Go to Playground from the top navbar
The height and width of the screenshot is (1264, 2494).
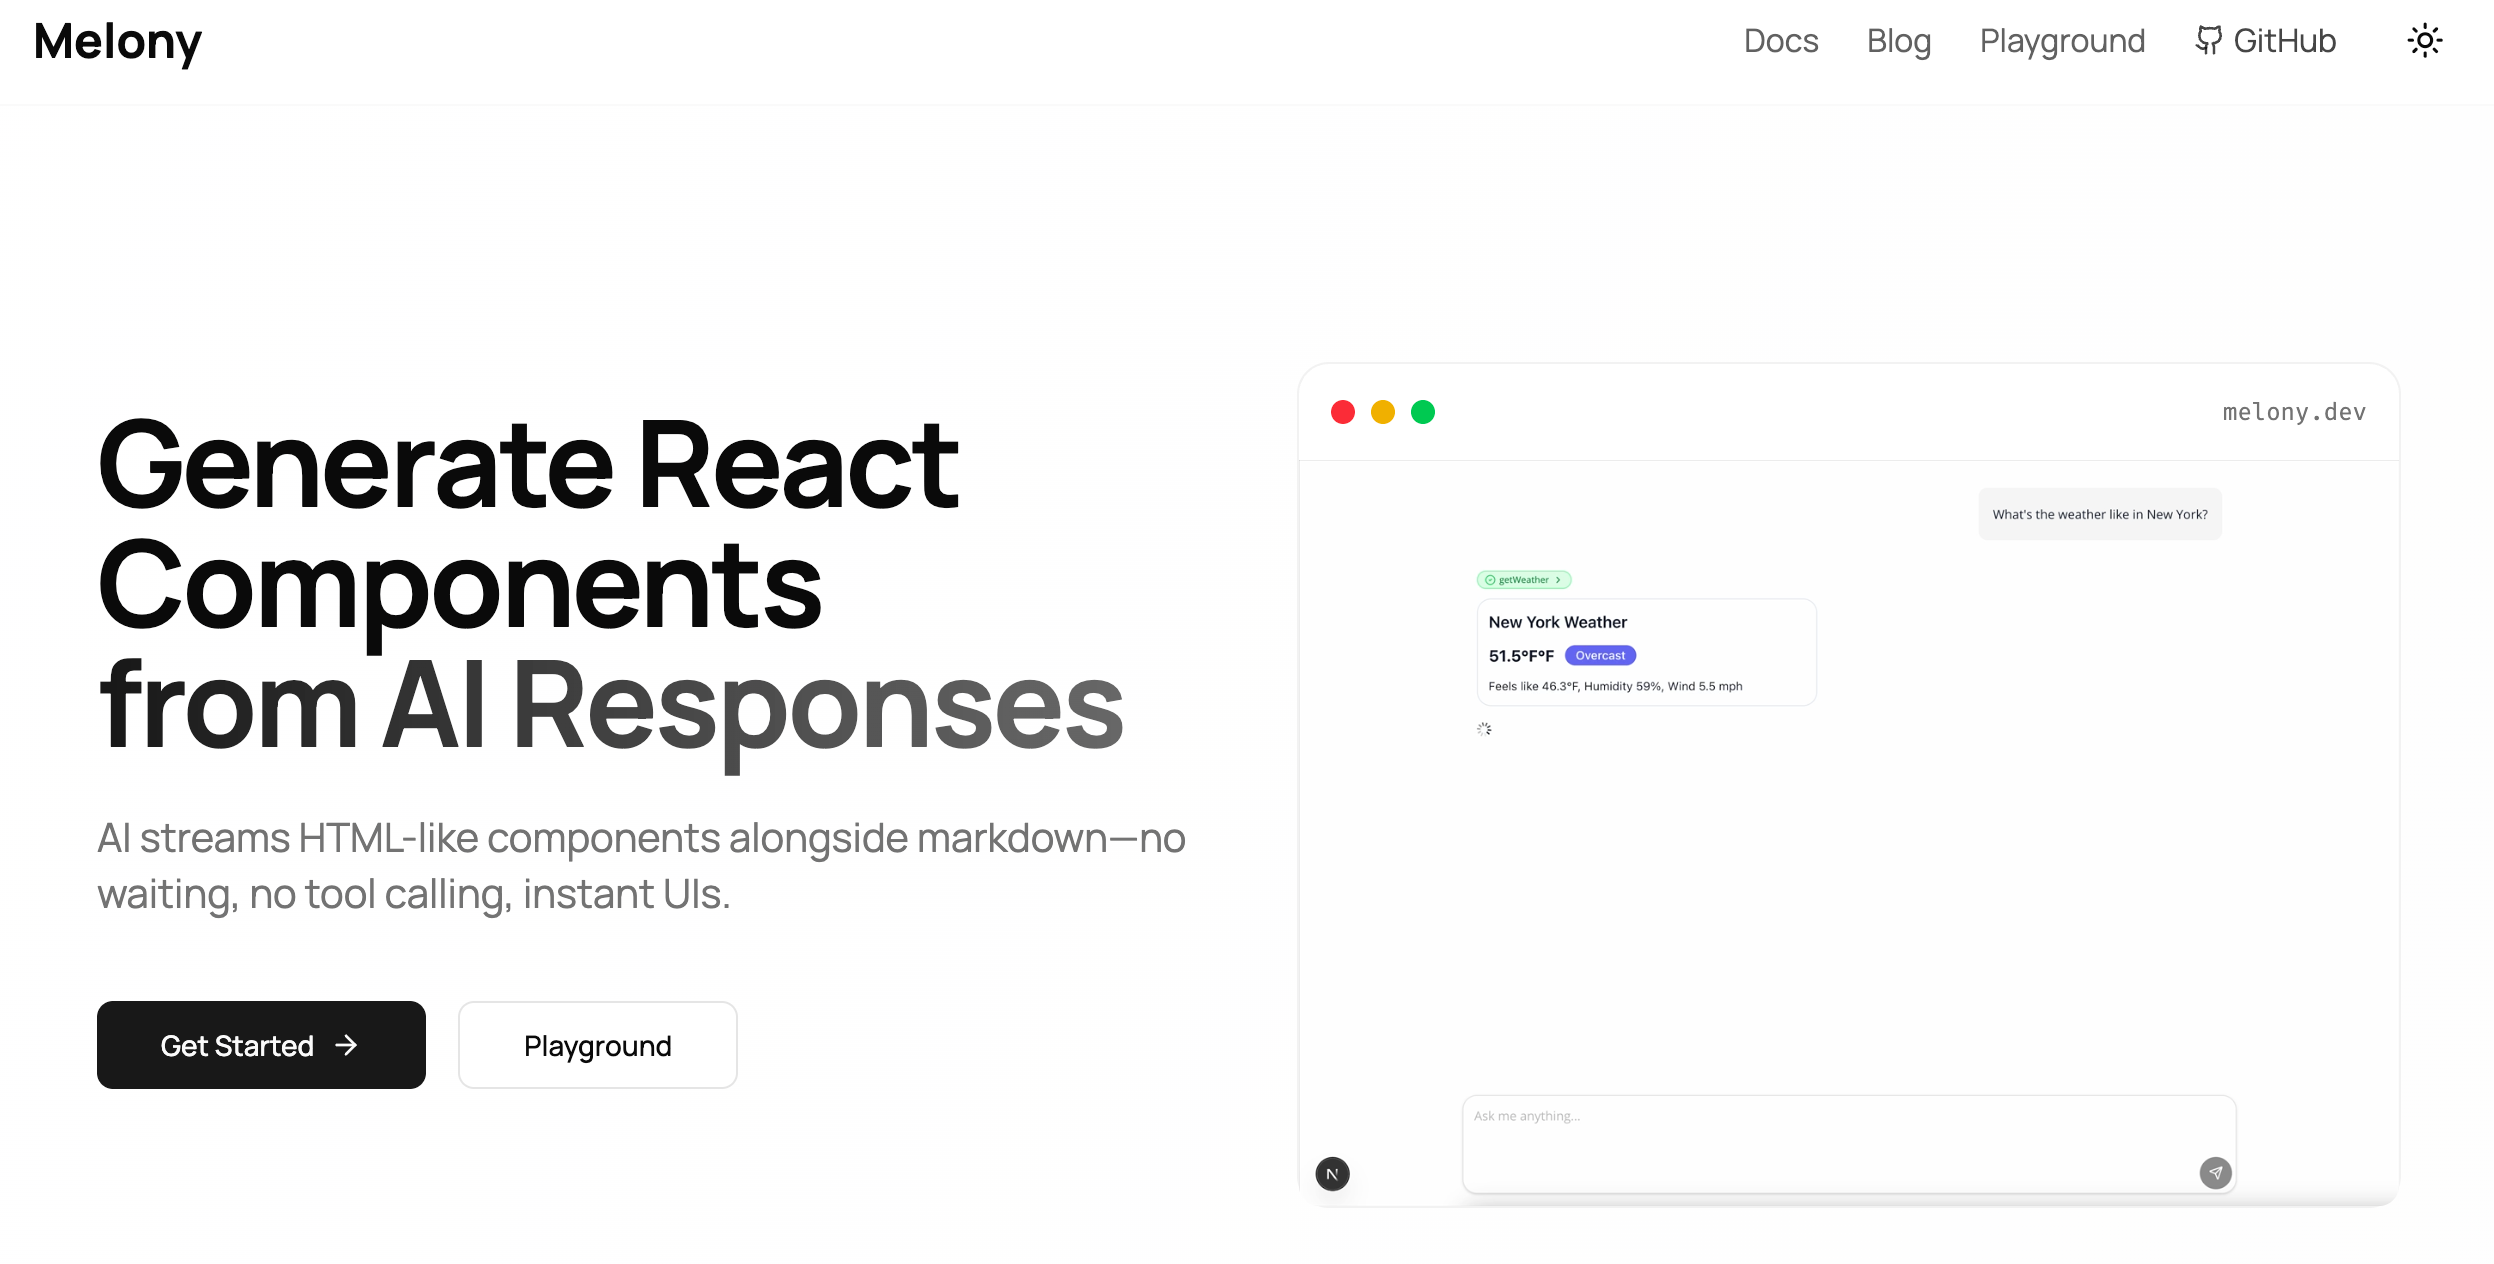pos(2062,41)
